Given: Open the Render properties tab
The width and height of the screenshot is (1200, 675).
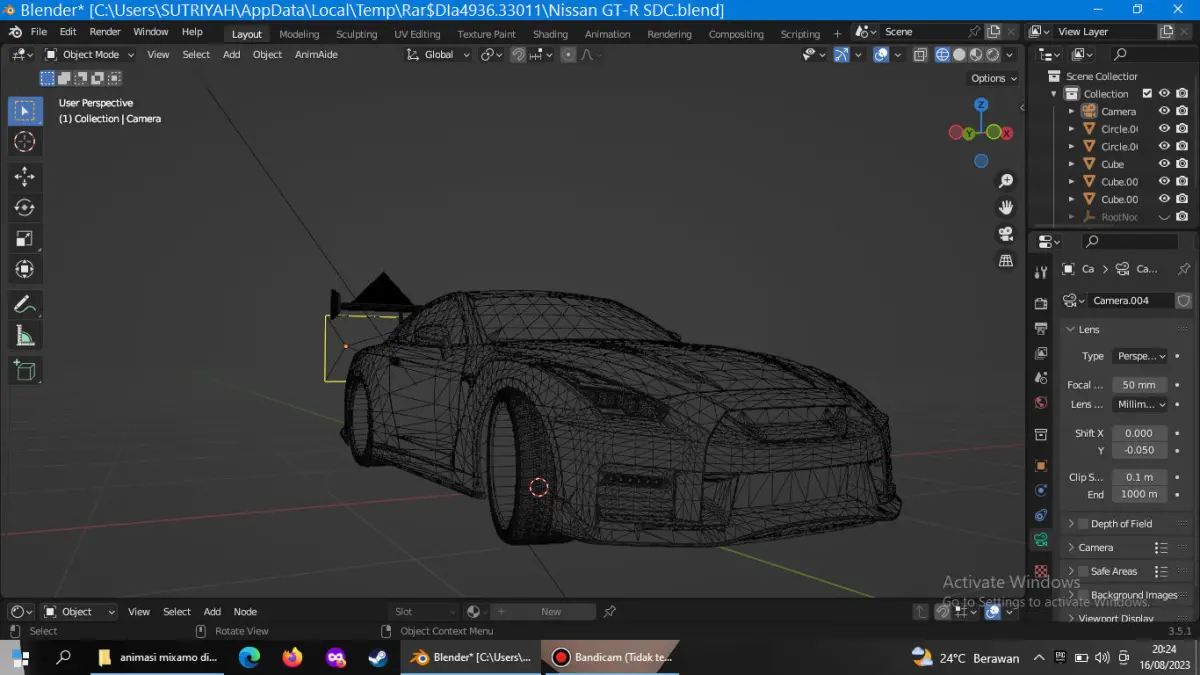Looking at the screenshot, I should tap(1041, 302).
